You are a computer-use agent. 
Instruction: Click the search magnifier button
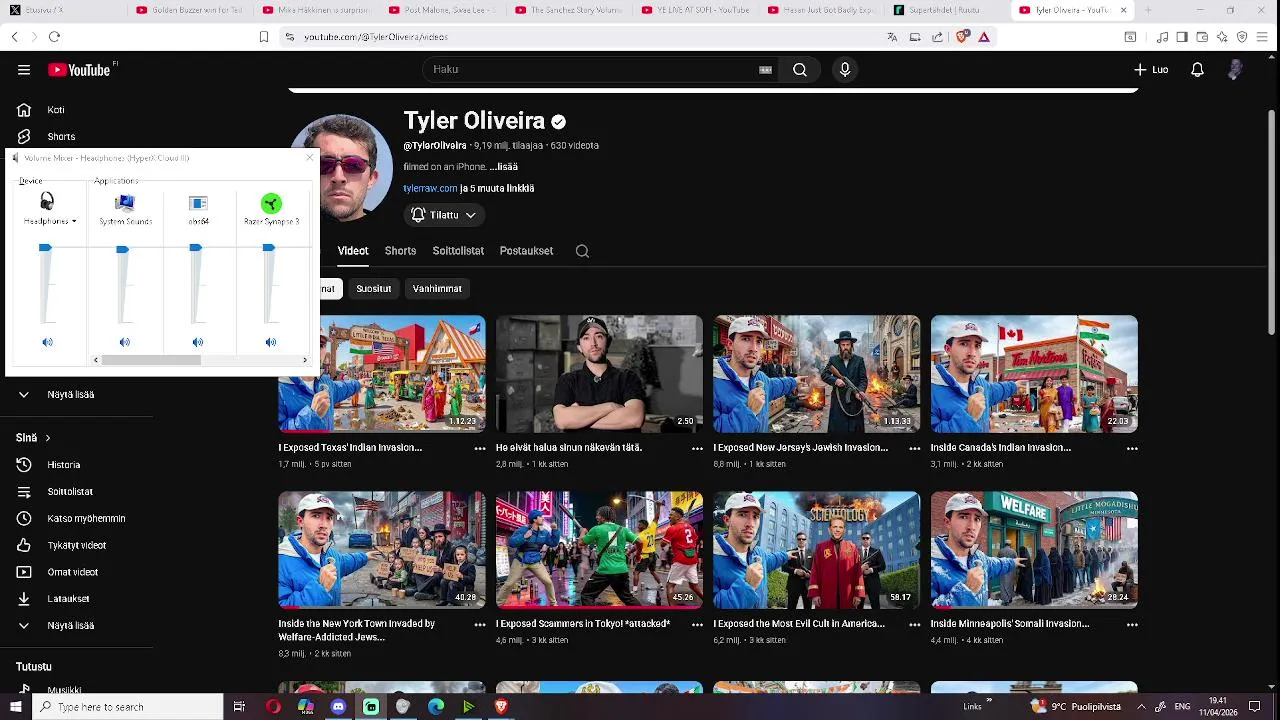click(800, 70)
